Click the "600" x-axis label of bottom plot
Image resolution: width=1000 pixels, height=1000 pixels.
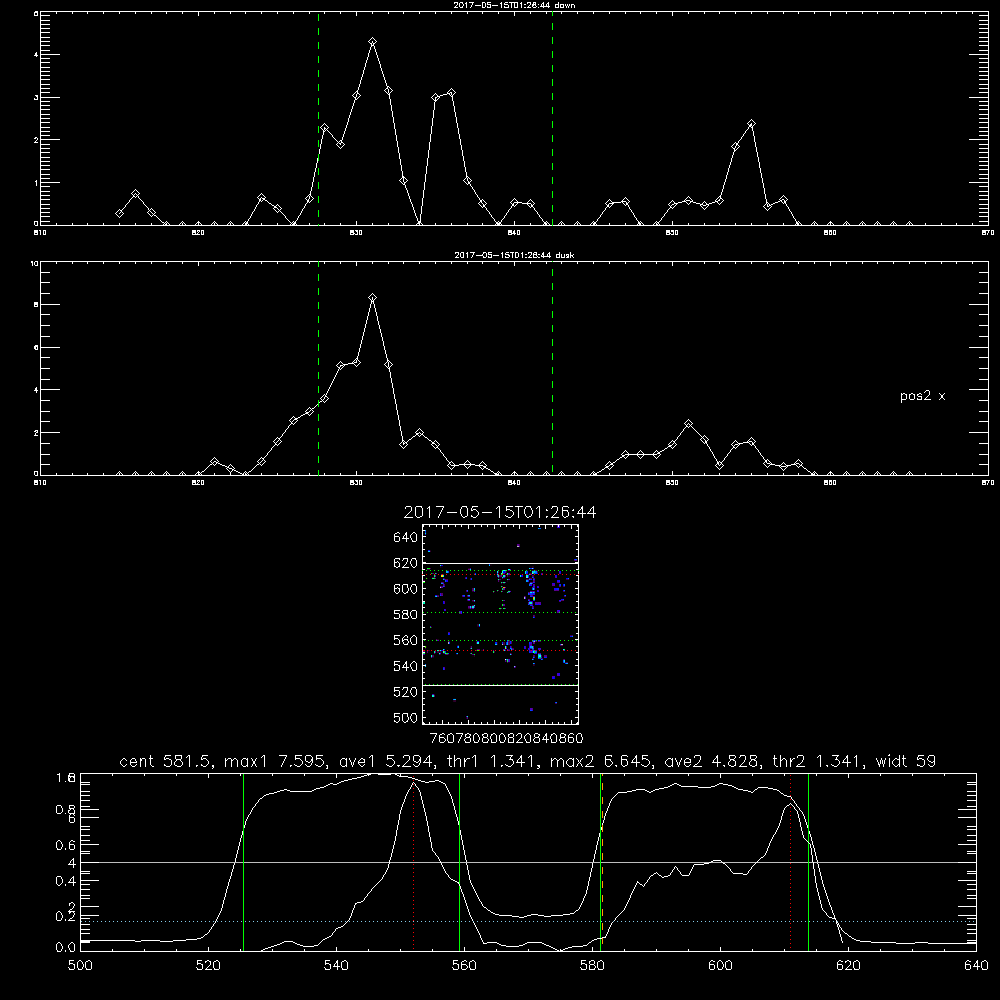pyautogui.click(x=720, y=966)
